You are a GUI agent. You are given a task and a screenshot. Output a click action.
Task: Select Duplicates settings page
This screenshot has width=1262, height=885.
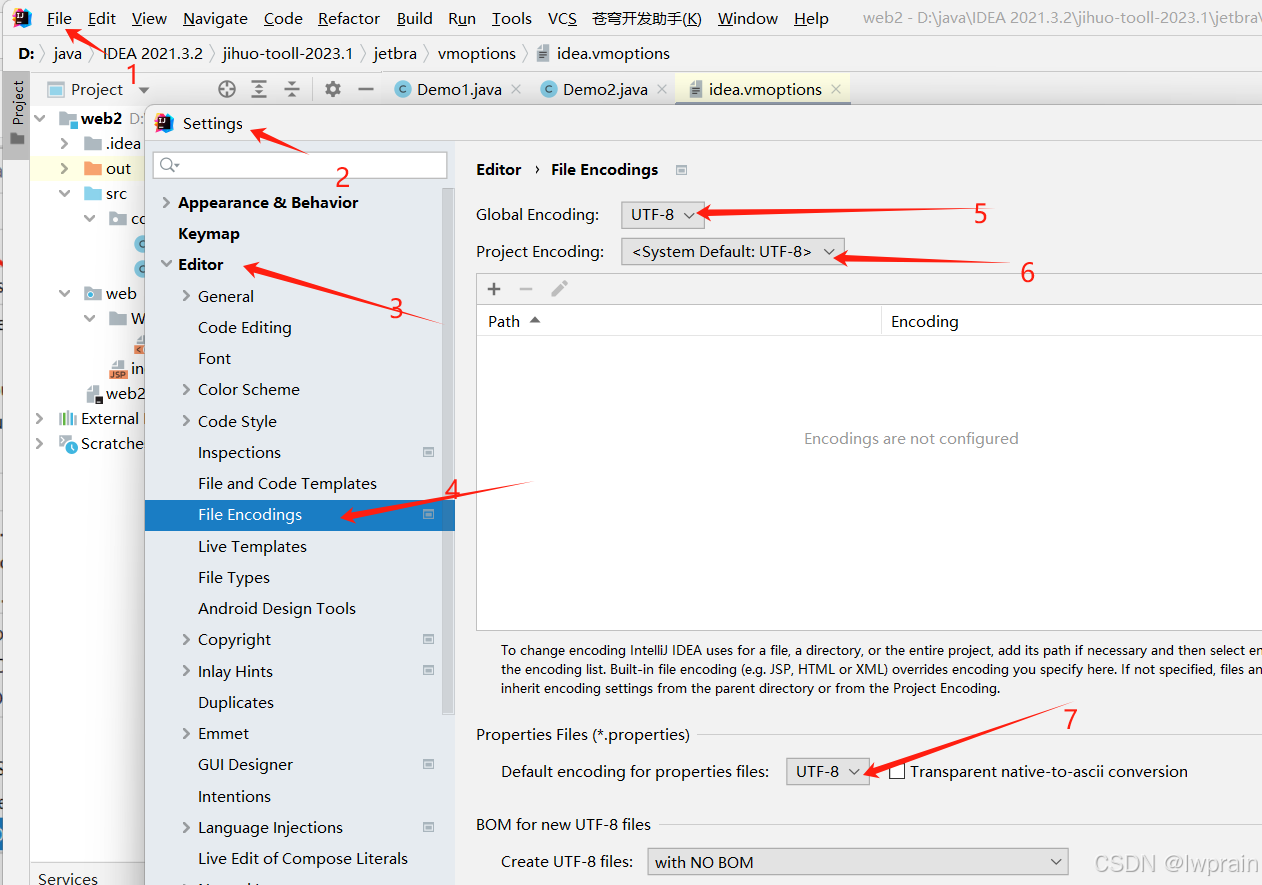tap(236, 702)
